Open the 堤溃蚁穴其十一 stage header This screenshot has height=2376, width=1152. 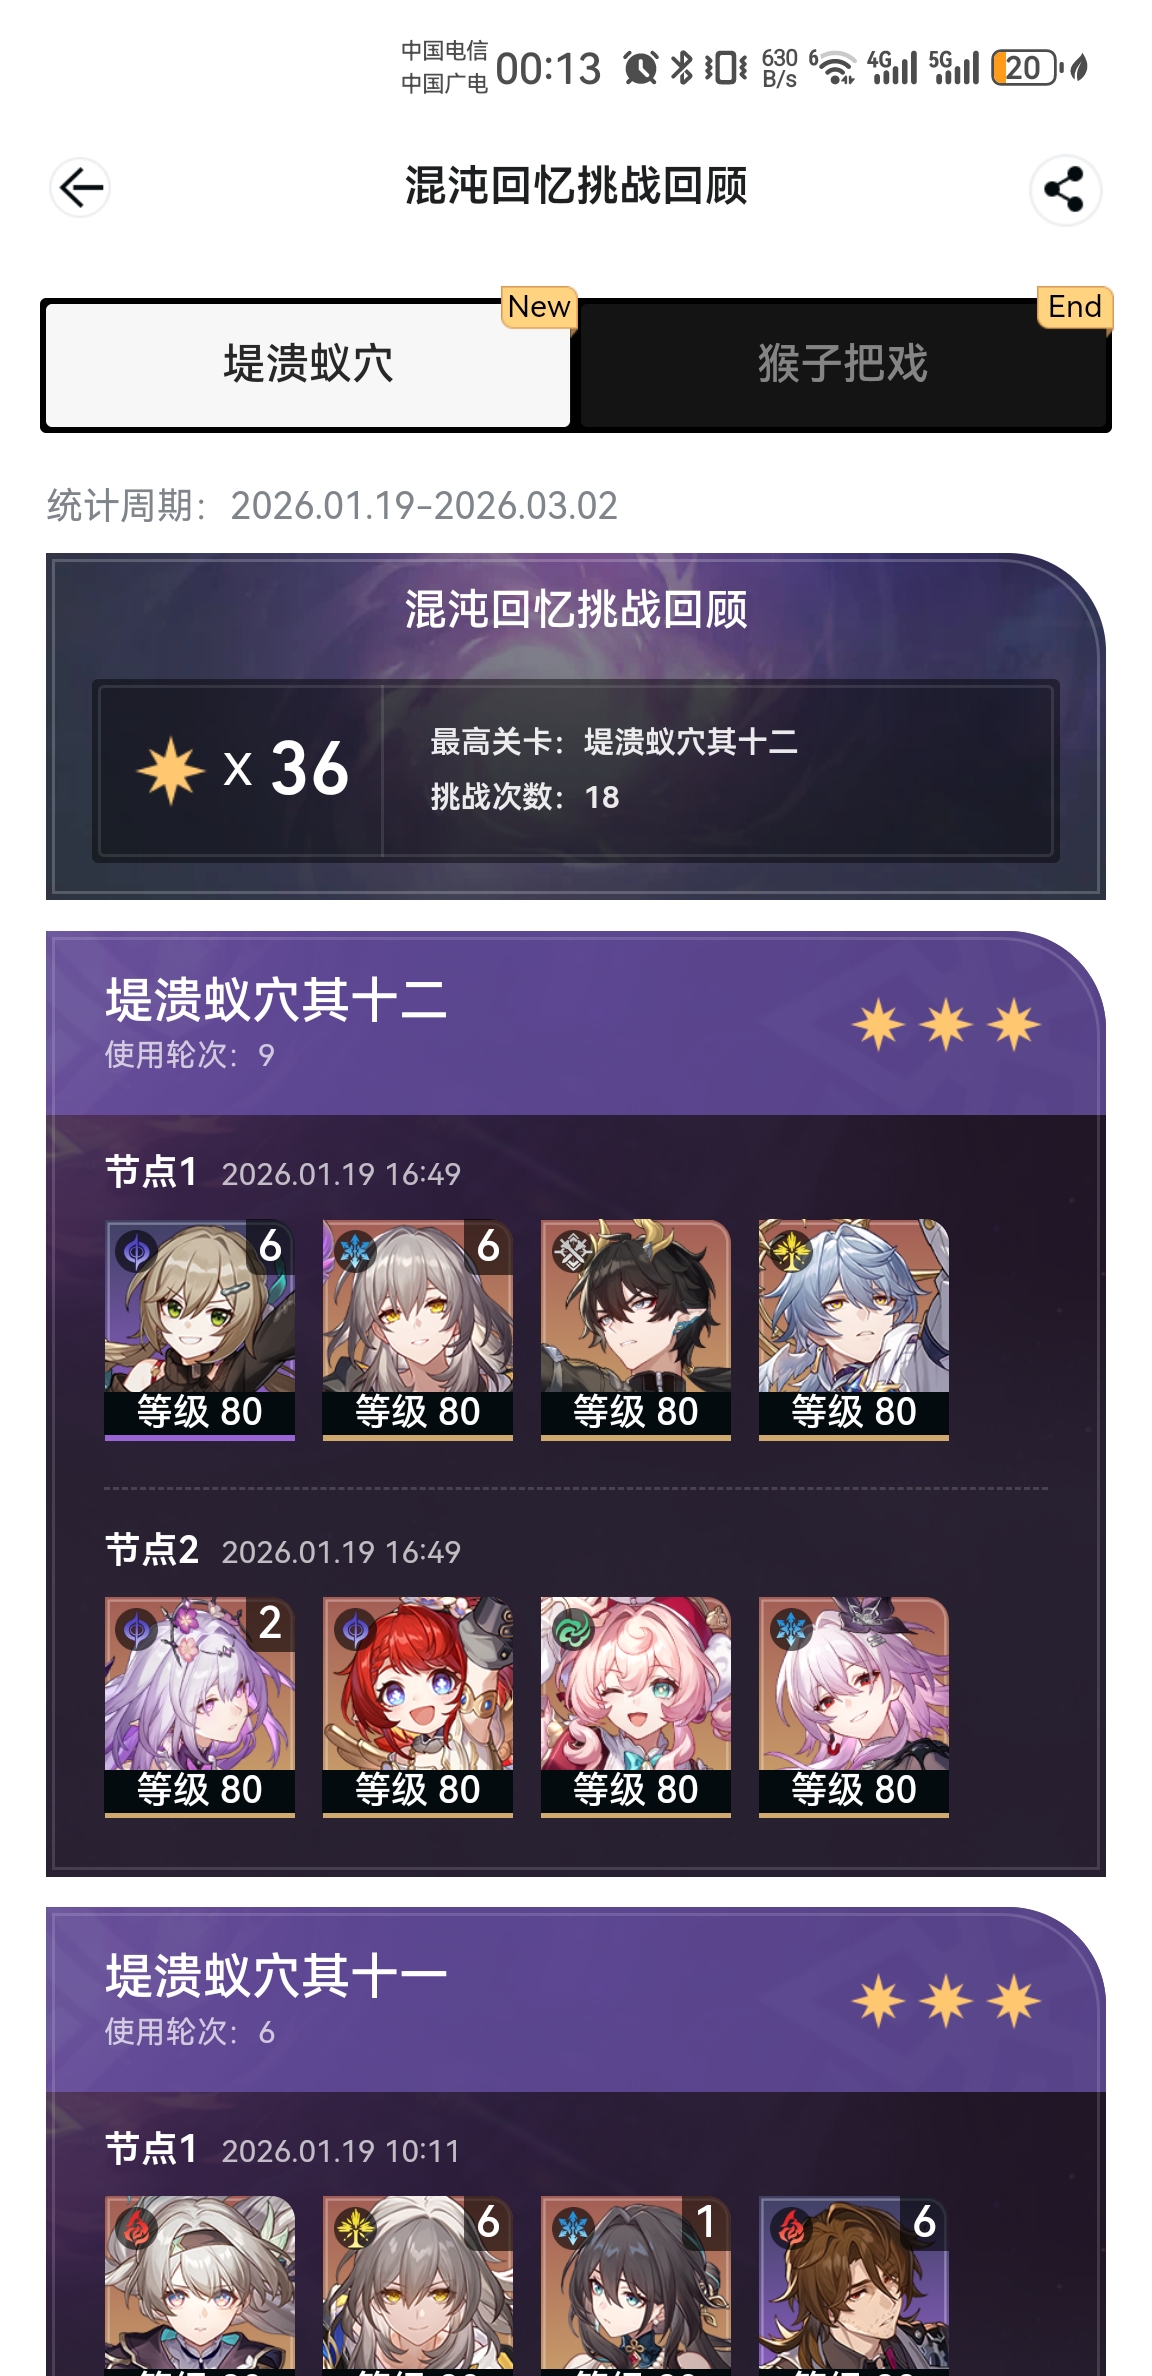[x=576, y=2000]
